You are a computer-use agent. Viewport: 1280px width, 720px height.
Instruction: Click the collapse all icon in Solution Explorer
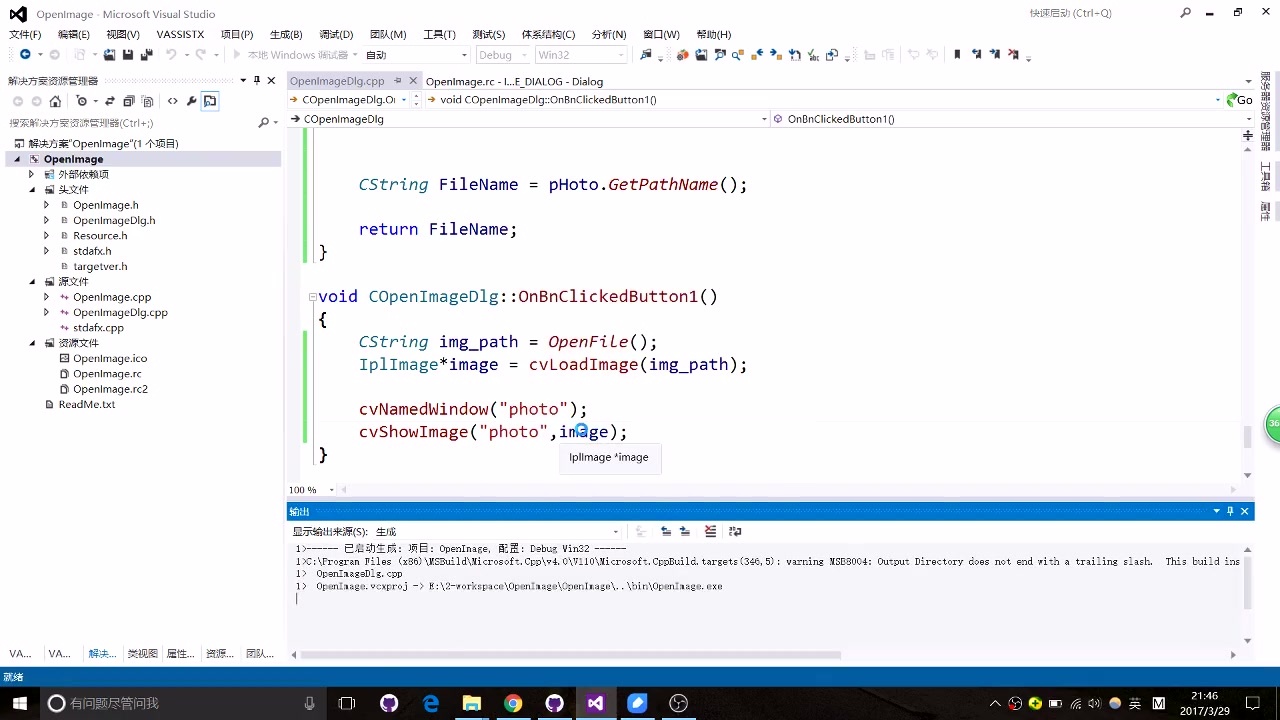pos(129,101)
